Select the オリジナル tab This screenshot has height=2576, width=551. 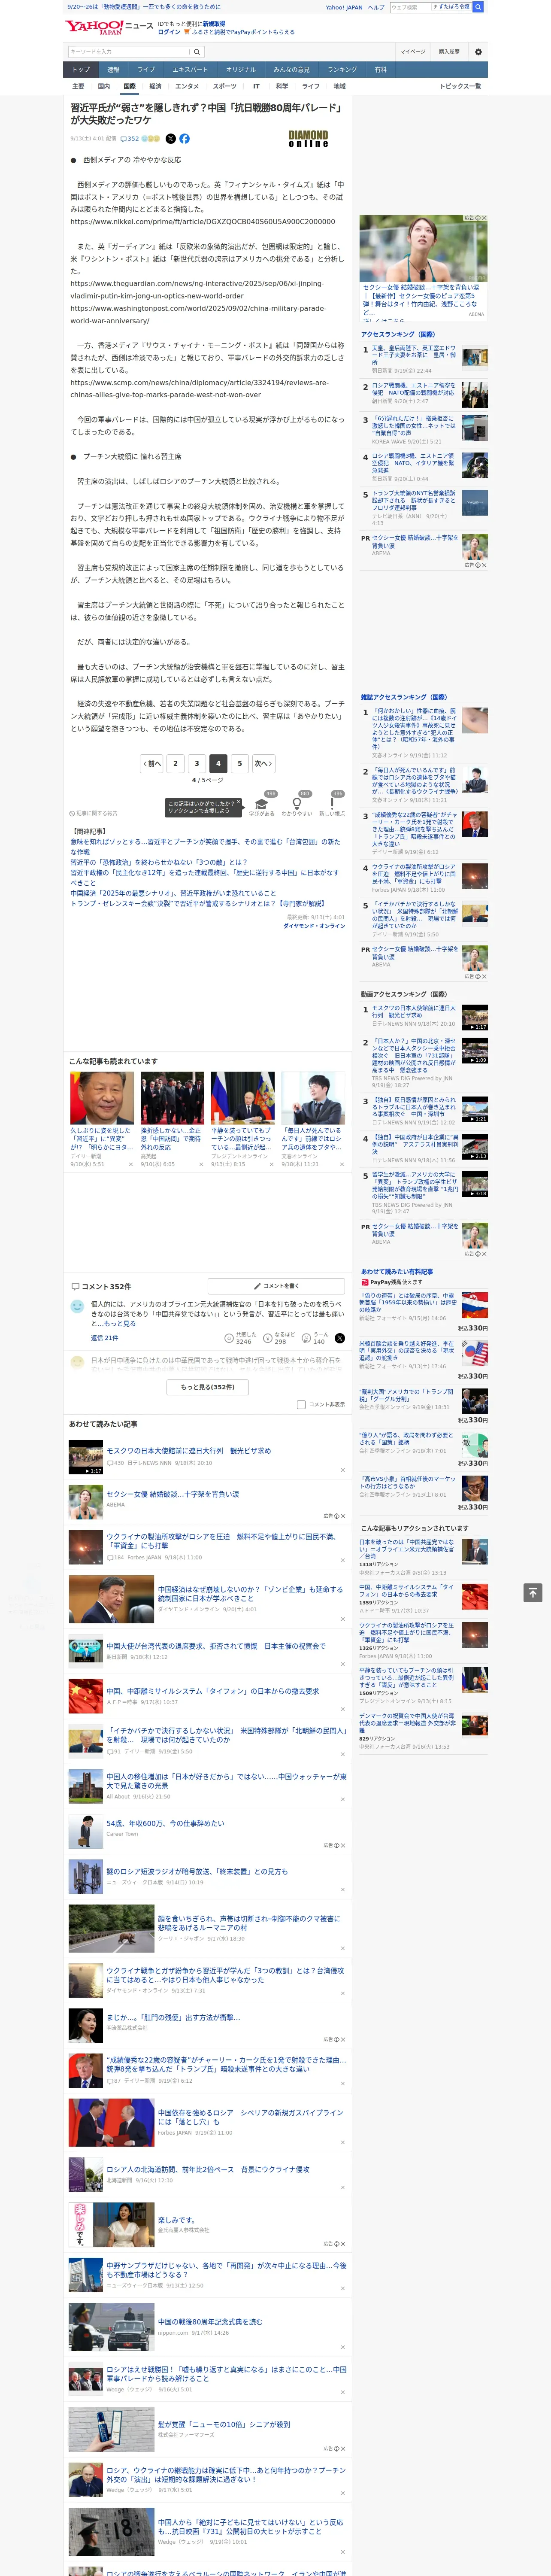click(241, 70)
